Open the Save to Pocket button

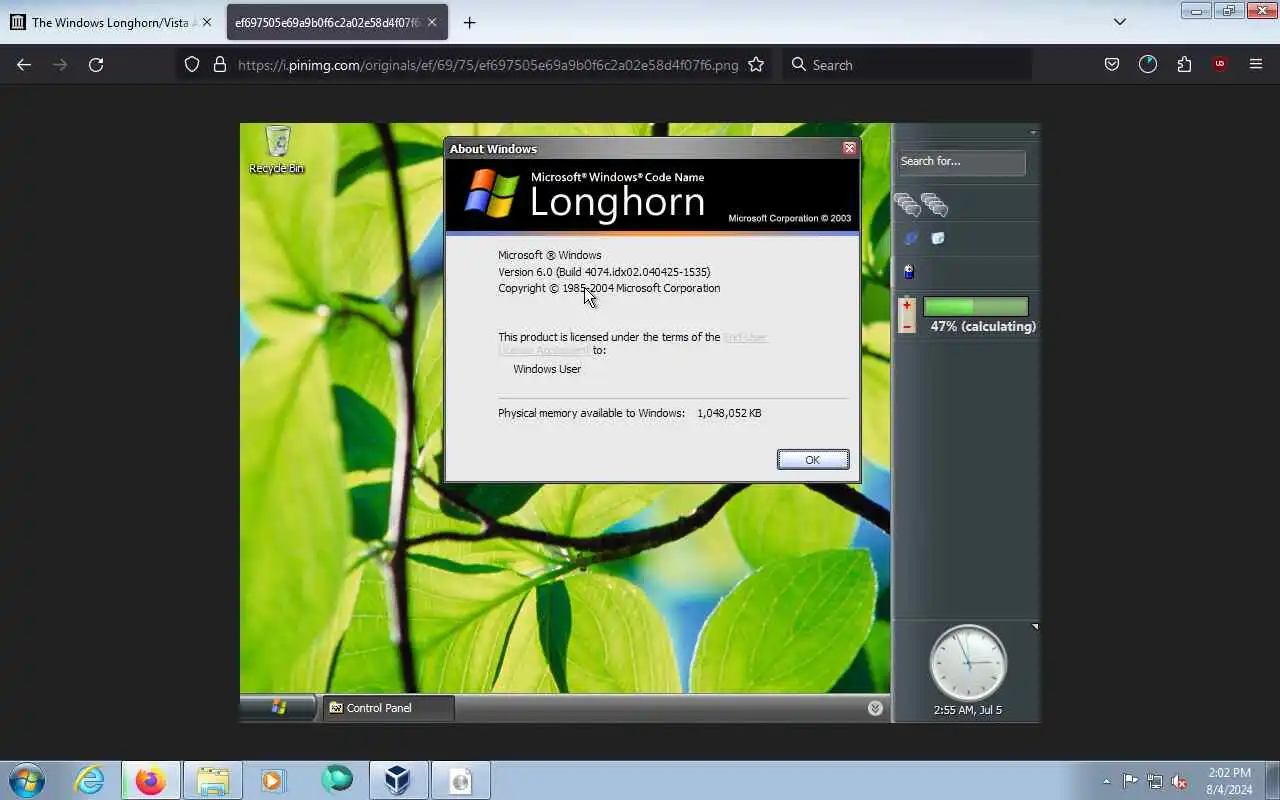click(x=1111, y=64)
